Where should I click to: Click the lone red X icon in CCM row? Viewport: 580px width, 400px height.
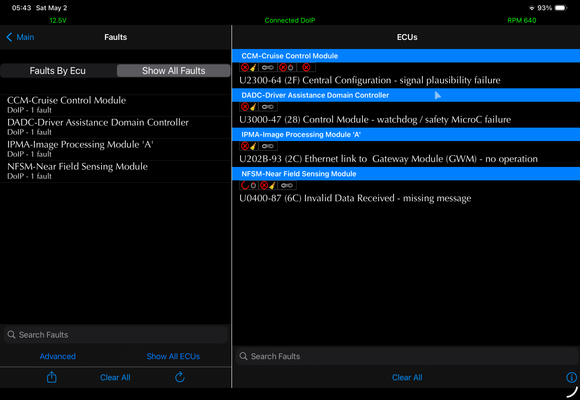point(306,68)
